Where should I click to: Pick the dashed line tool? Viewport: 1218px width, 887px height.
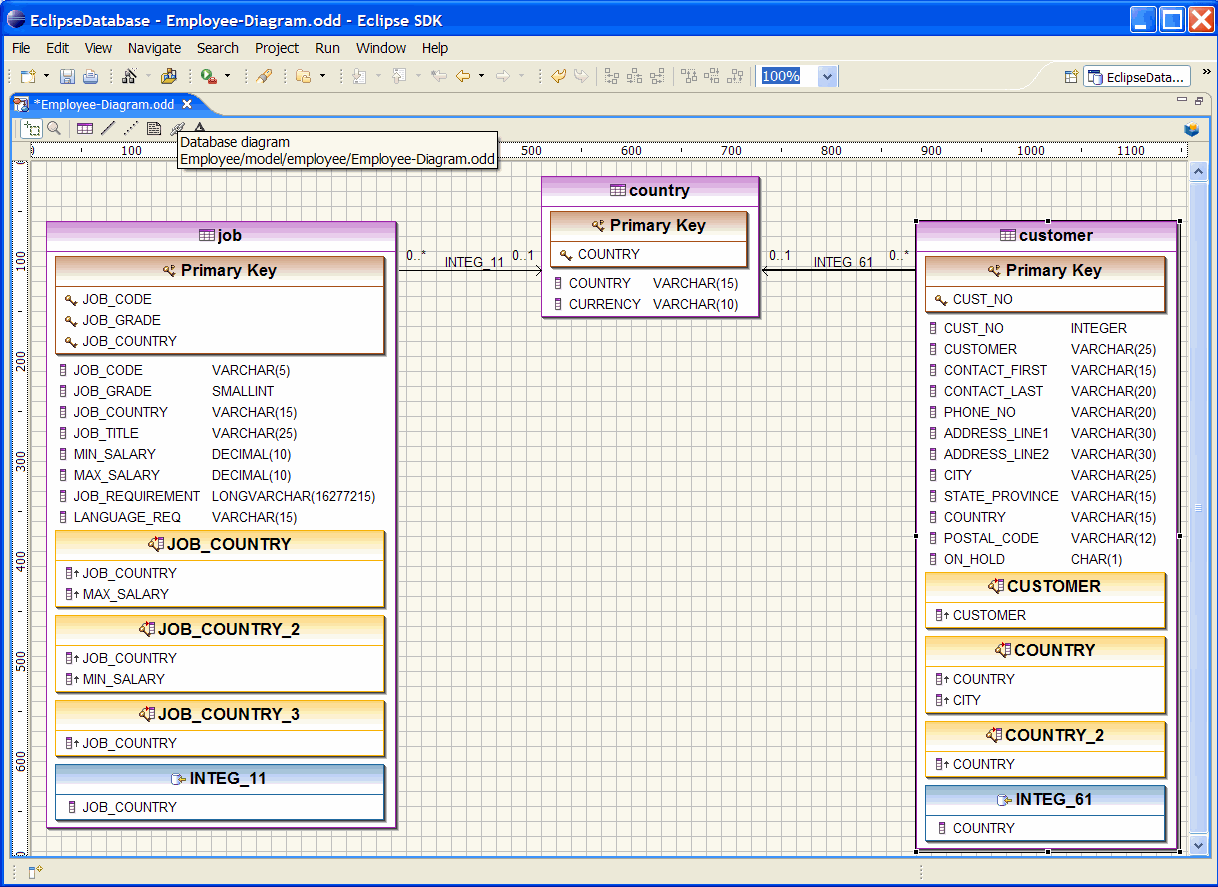(x=130, y=128)
